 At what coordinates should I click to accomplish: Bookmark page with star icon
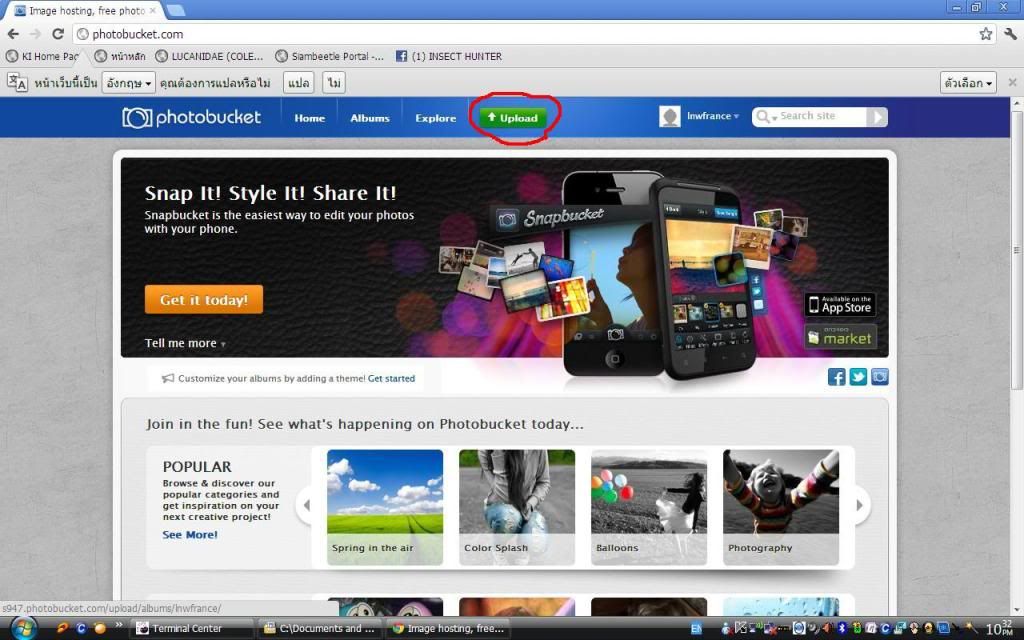[985, 34]
